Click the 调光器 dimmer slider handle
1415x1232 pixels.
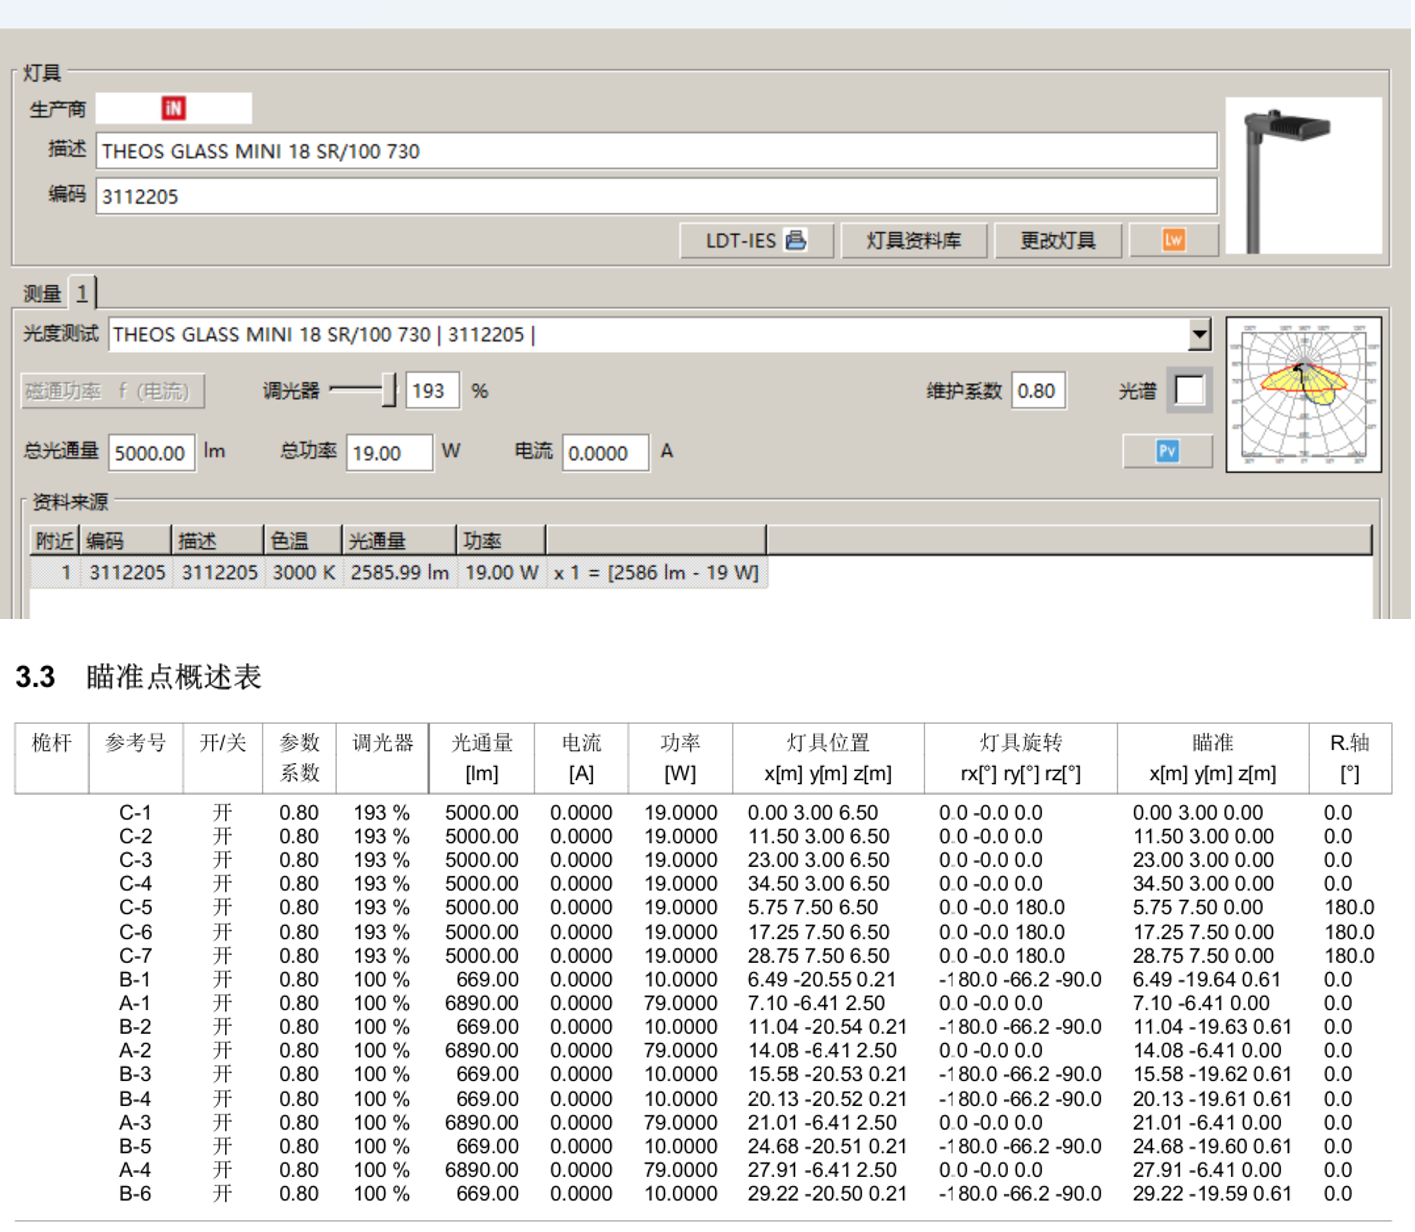click(388, 390)
